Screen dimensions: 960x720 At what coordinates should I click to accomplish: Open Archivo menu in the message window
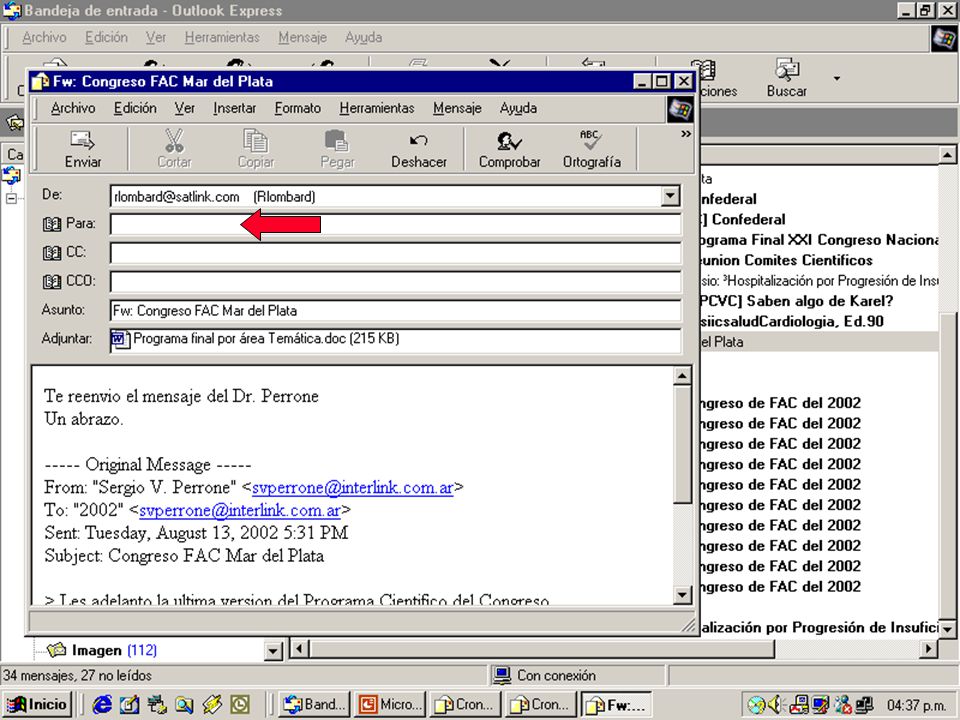click(73, 108)
